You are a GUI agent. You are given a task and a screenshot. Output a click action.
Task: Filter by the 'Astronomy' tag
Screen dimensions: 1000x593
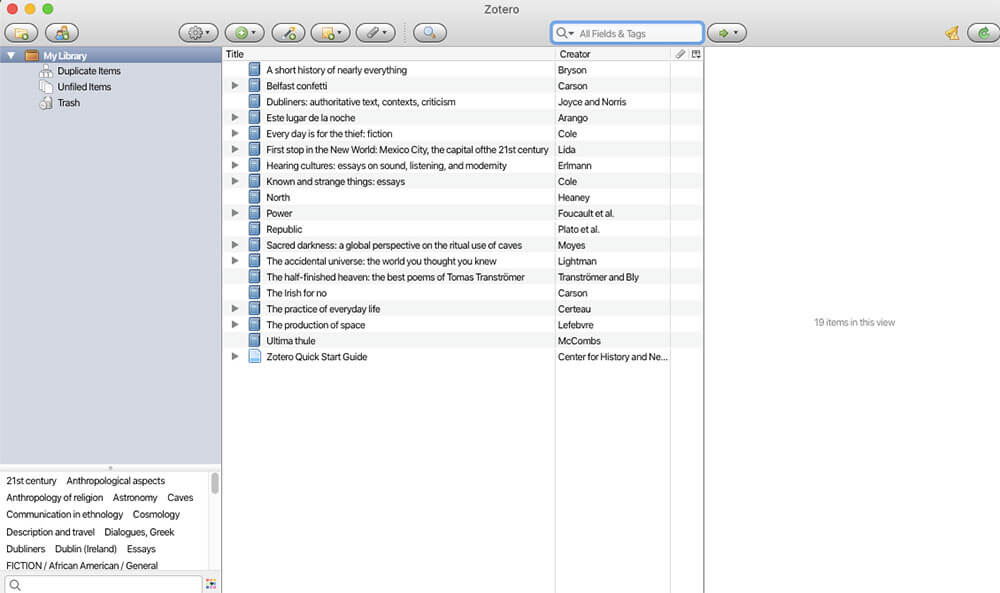[135, 497]
